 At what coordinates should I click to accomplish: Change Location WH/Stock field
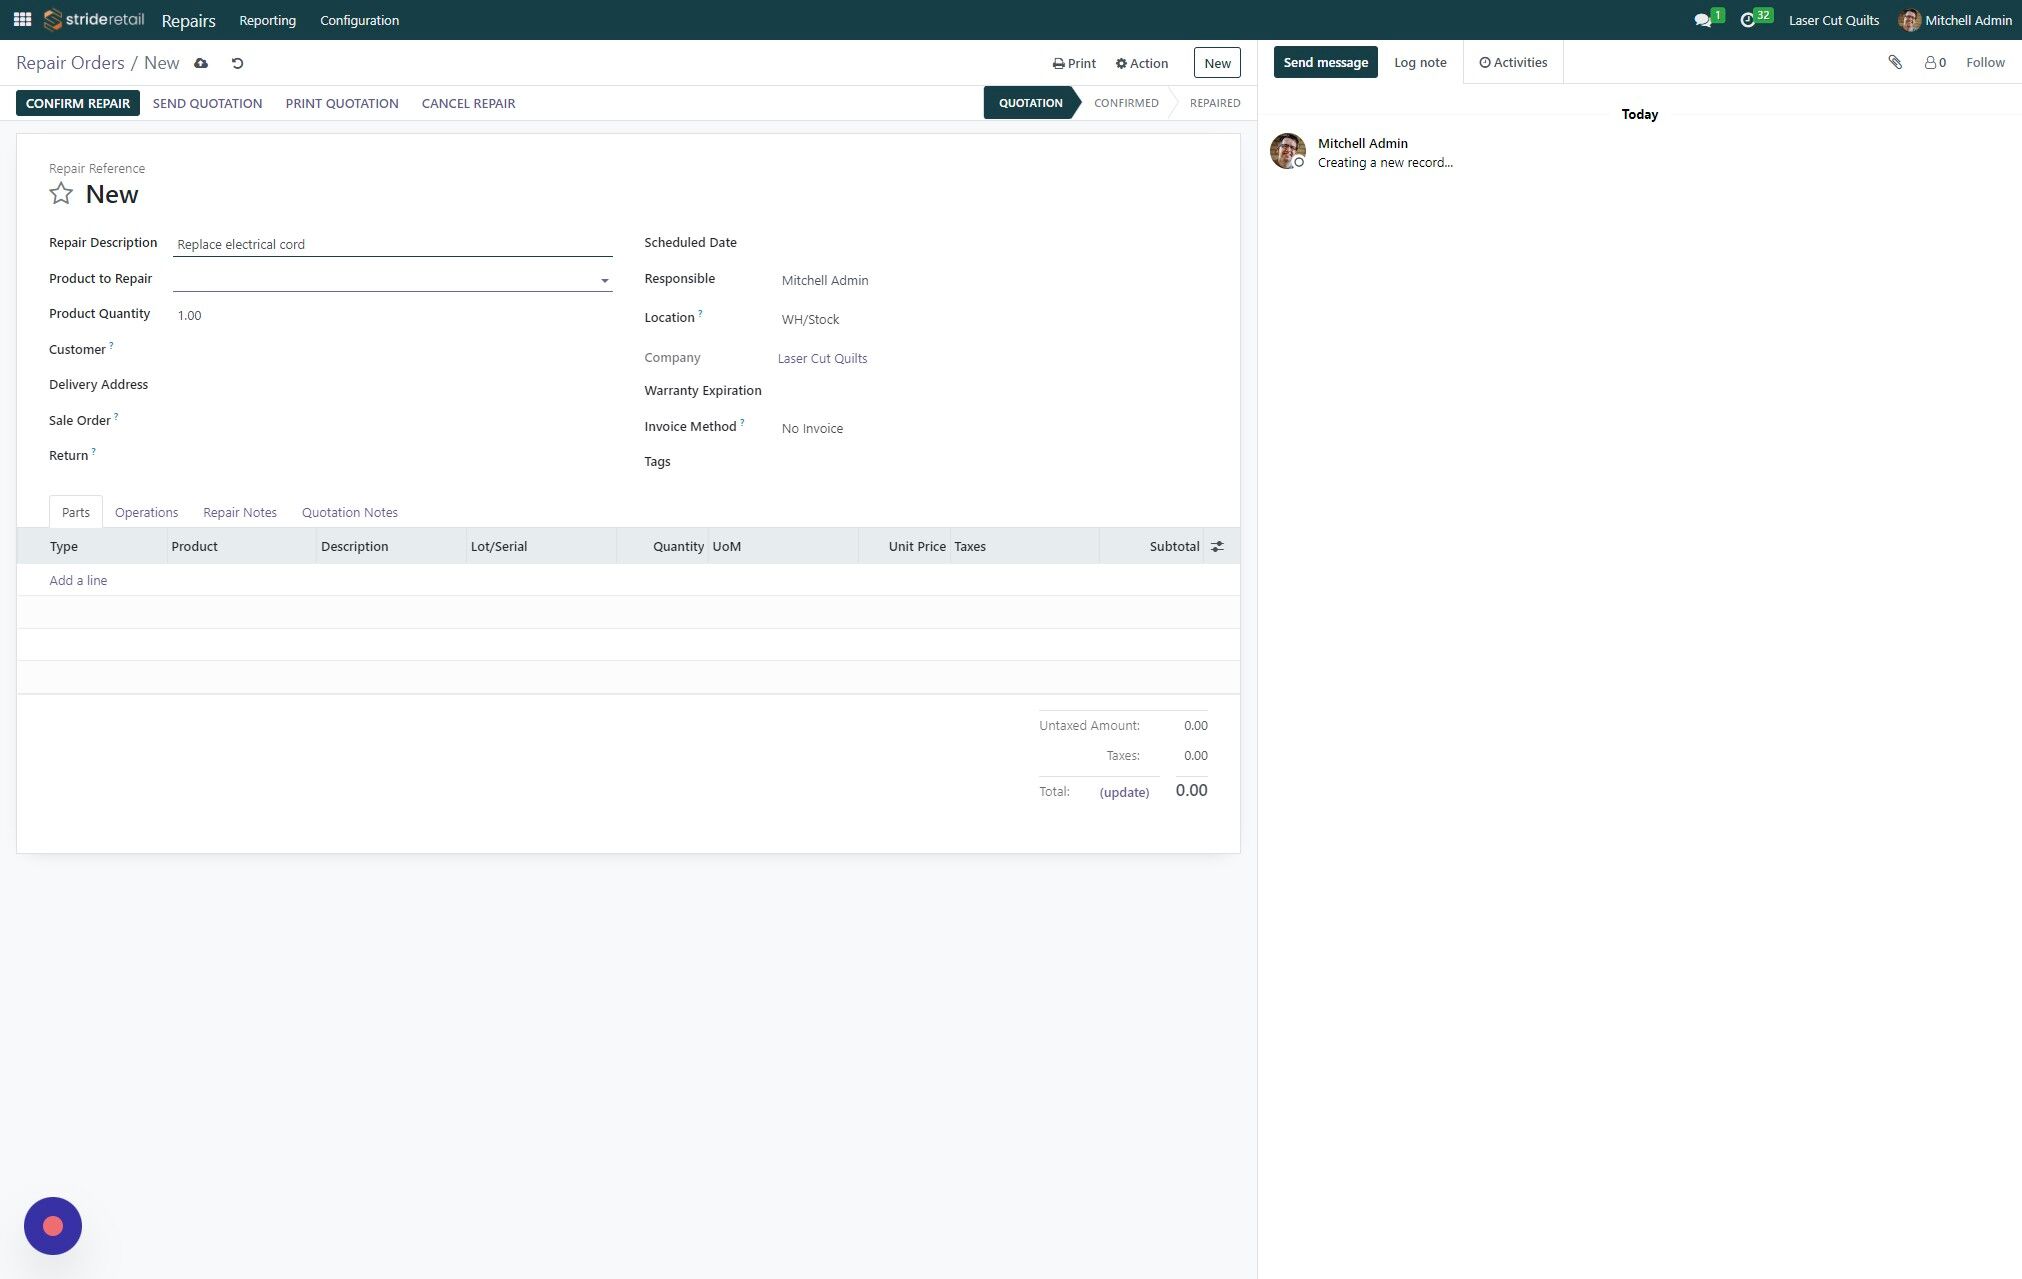[992, 319]
